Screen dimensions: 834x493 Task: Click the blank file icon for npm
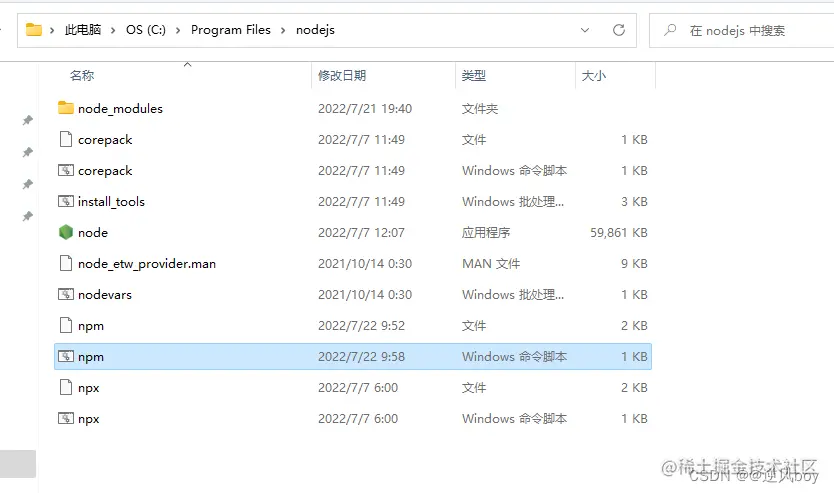pos(65,325)
